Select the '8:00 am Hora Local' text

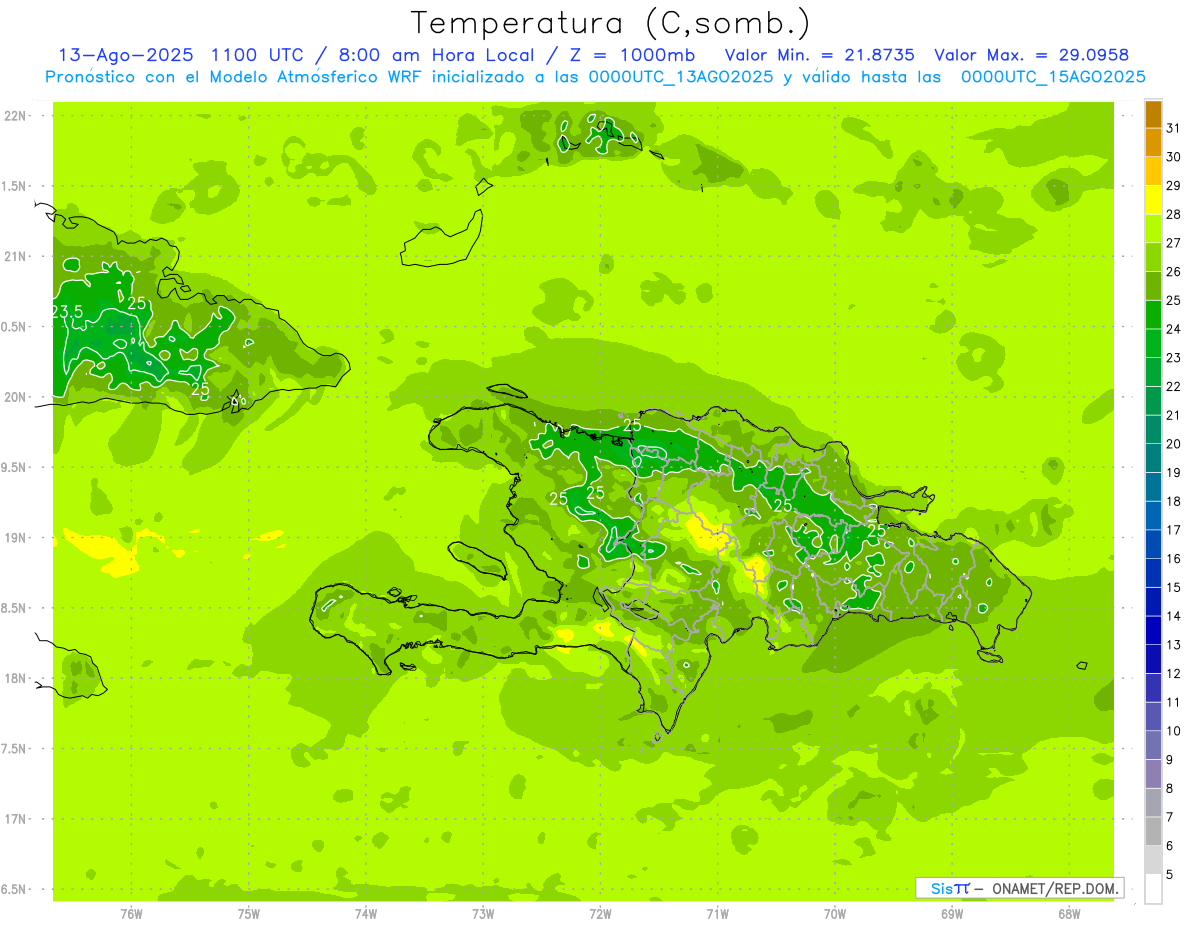pyautogui.click(x=436, y=55)
